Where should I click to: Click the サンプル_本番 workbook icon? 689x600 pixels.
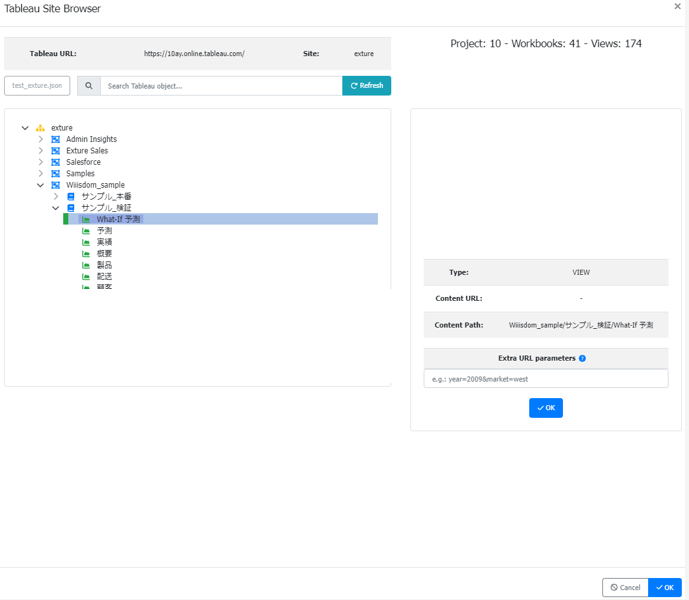pos(71,196)
